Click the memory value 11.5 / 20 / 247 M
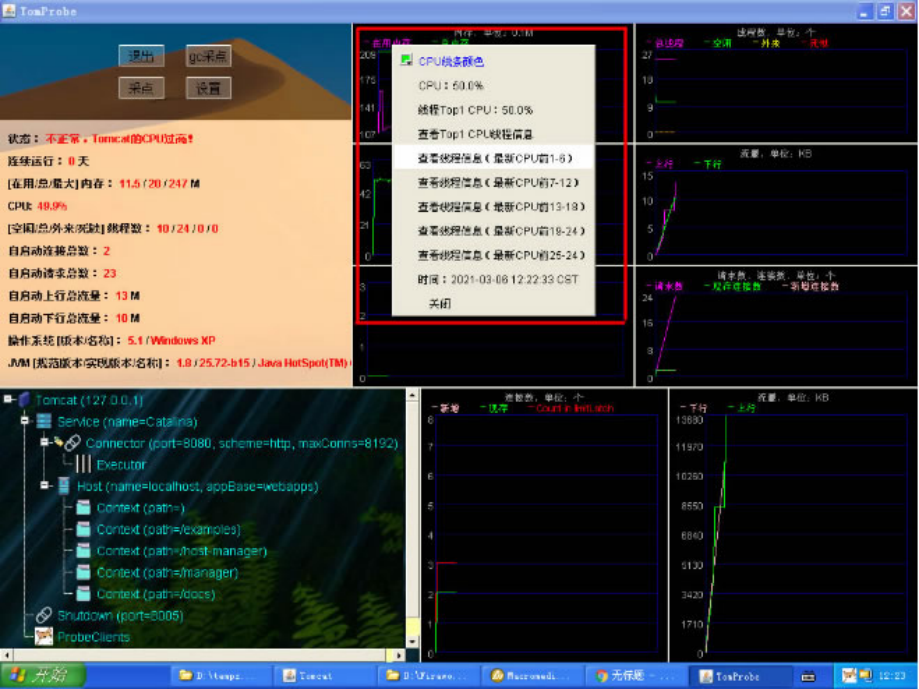The height and width of the screenshot is (689, 919). tap(159, 183)
